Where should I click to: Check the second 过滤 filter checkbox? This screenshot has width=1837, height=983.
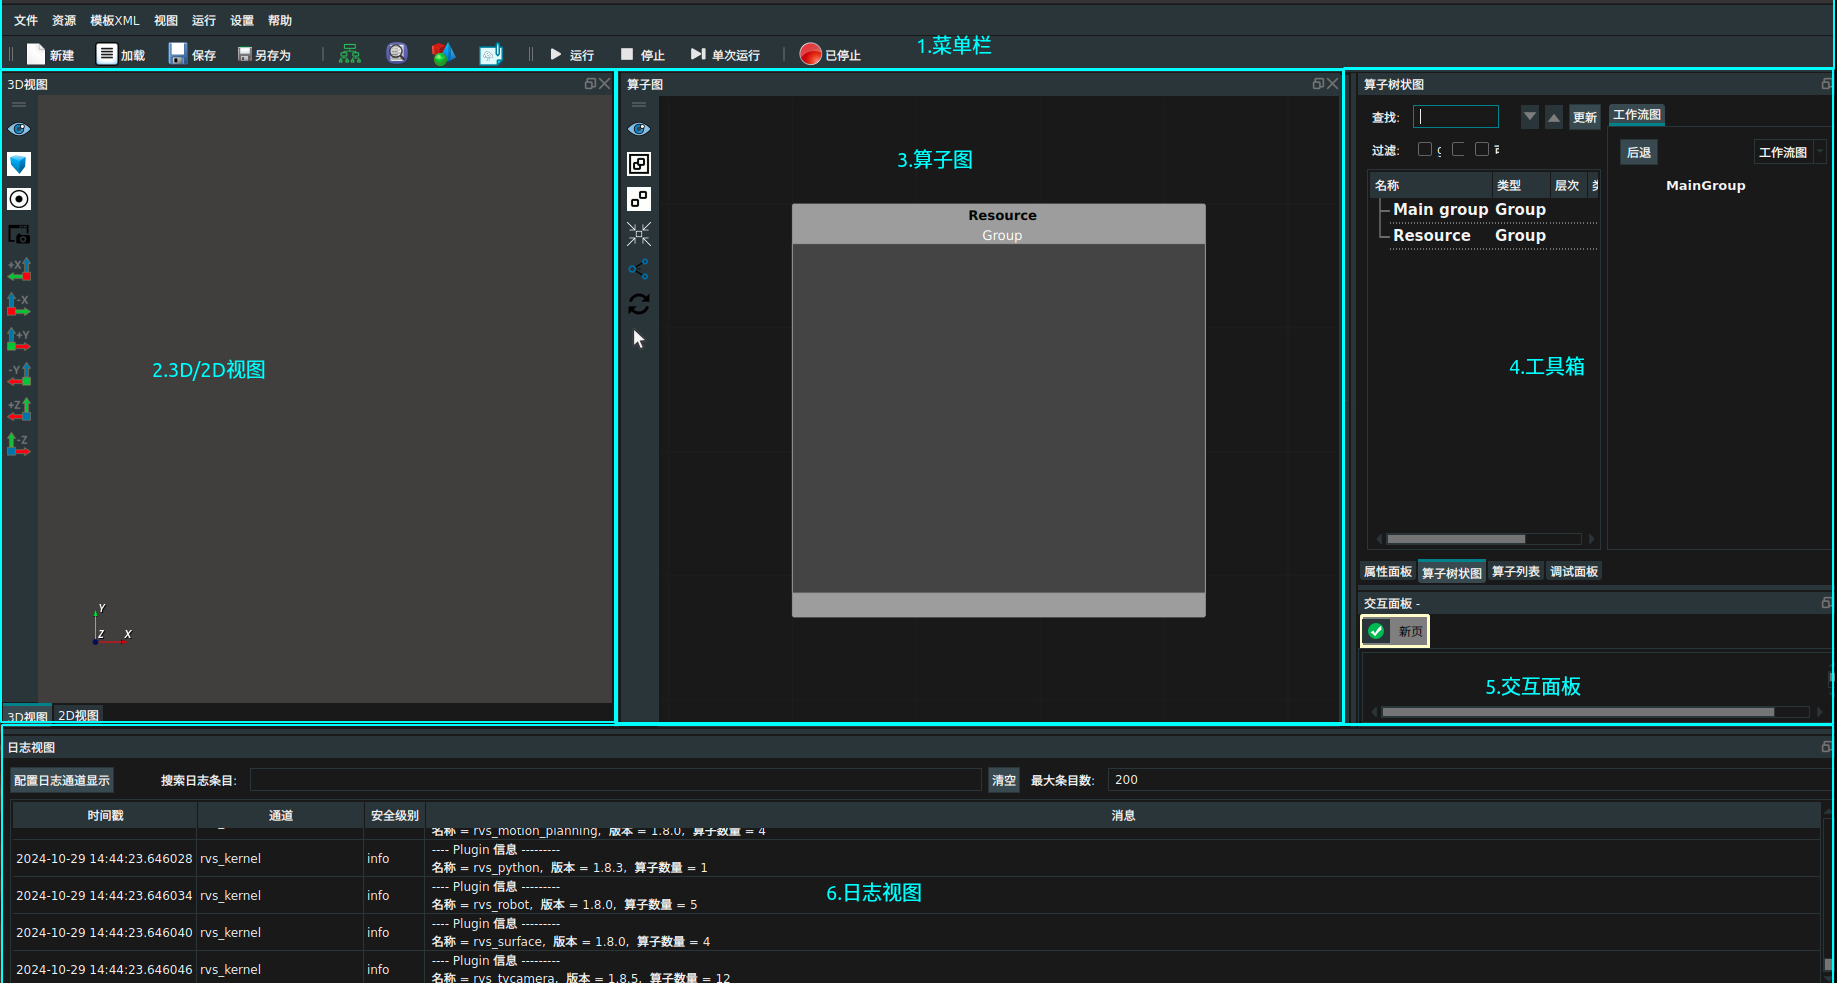click(1458, 149)
